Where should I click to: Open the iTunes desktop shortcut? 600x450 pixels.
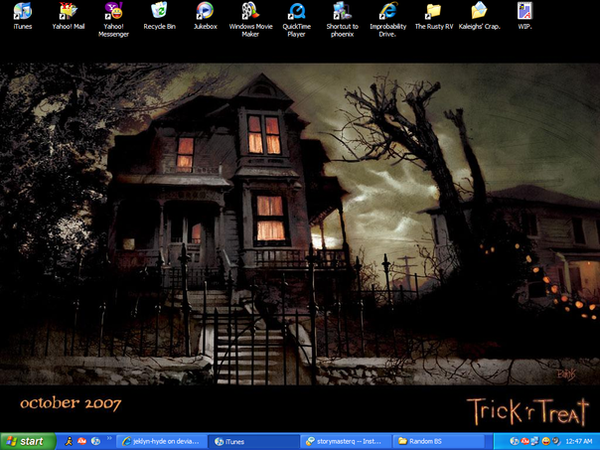tap(23, 16)
